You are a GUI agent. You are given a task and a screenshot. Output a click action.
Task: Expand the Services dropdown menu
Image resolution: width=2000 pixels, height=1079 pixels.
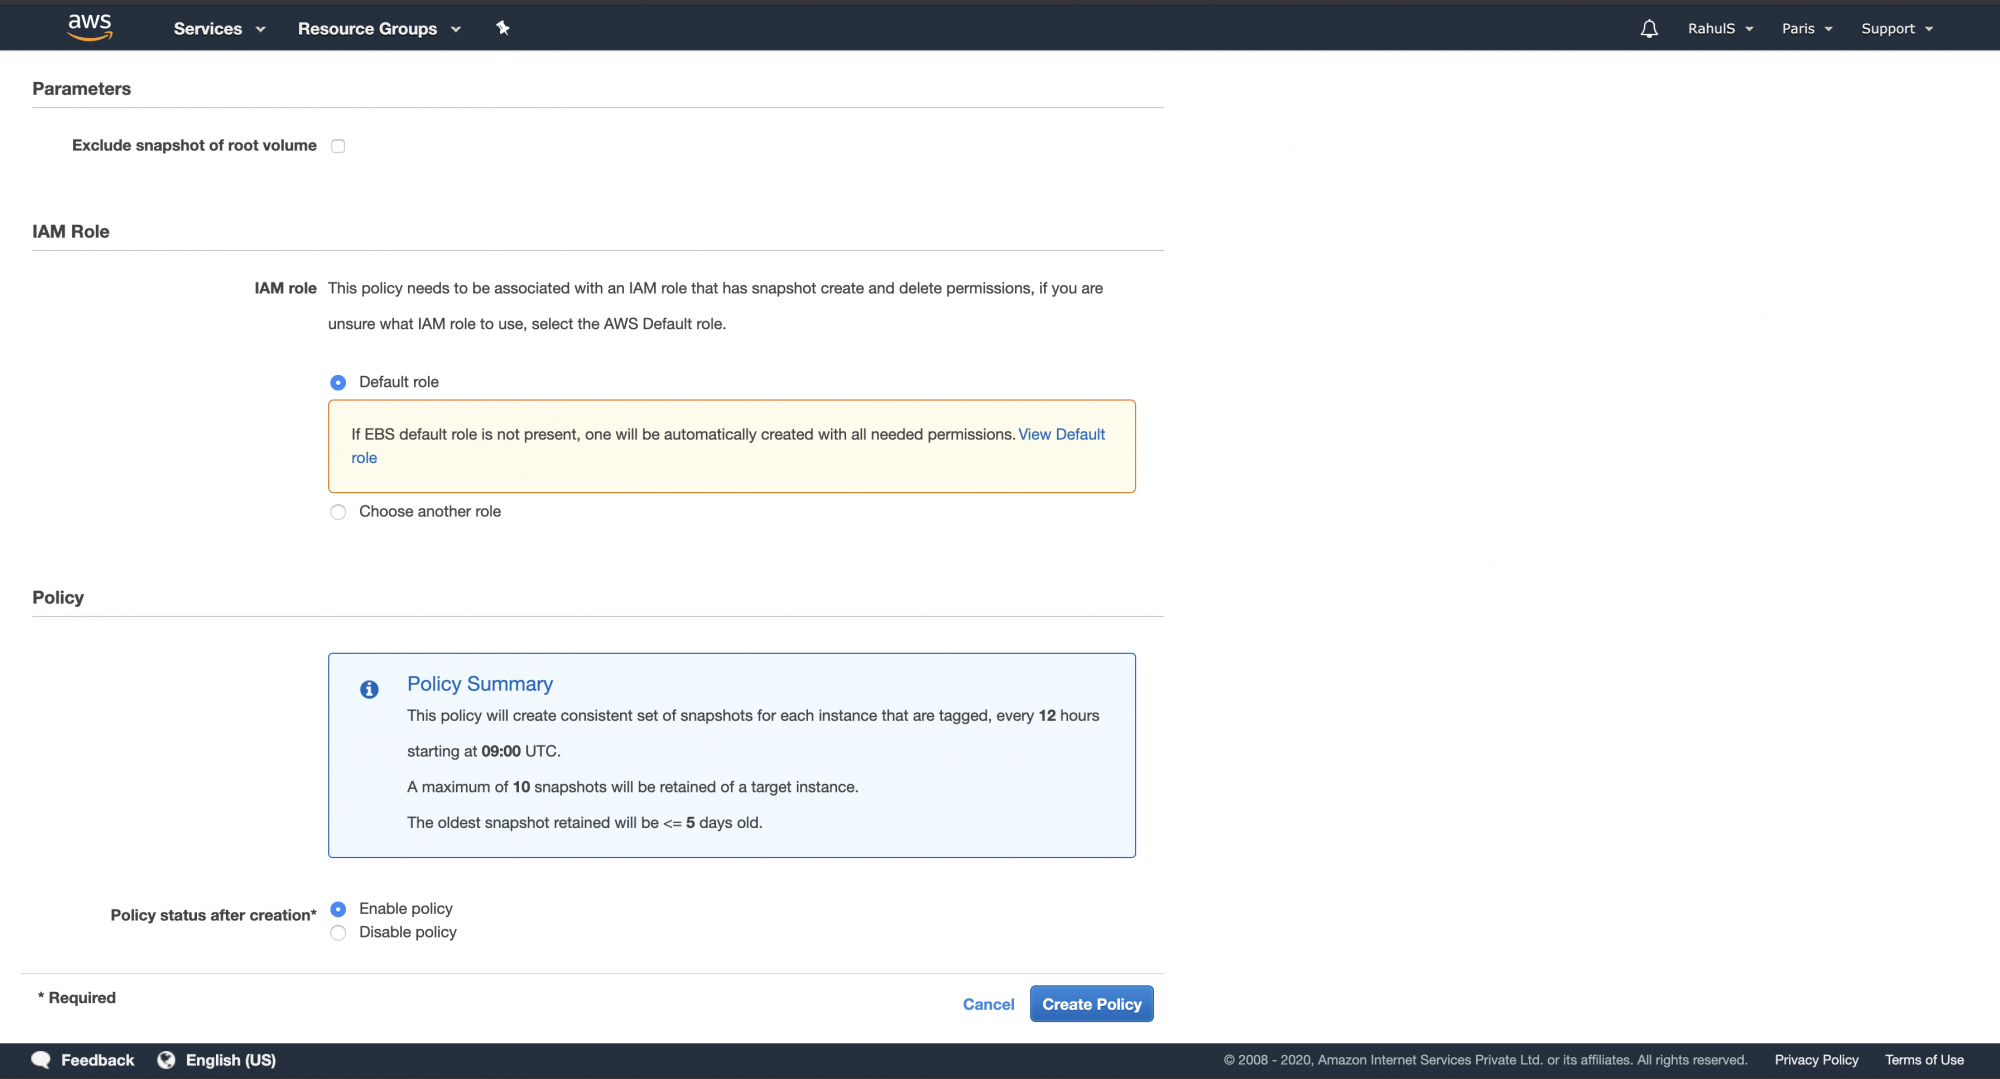pos(219,29)
